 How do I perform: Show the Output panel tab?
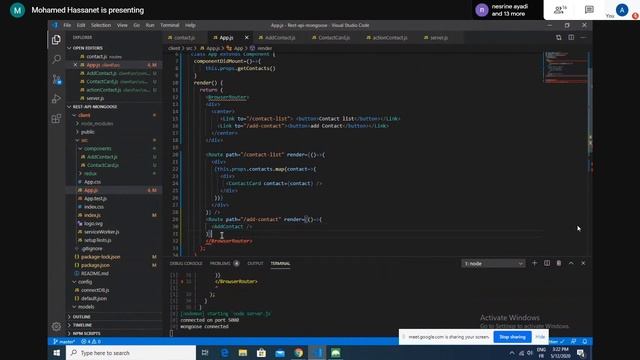pos(255,263)
